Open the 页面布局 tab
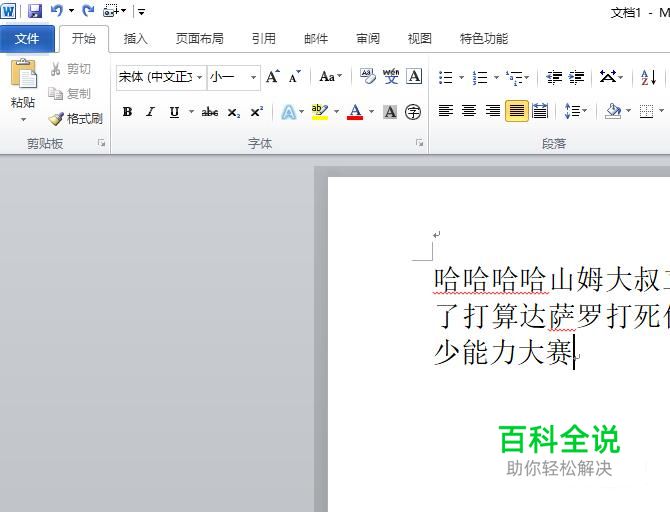Viewport: 670px width, 512px height. point(200,39)
